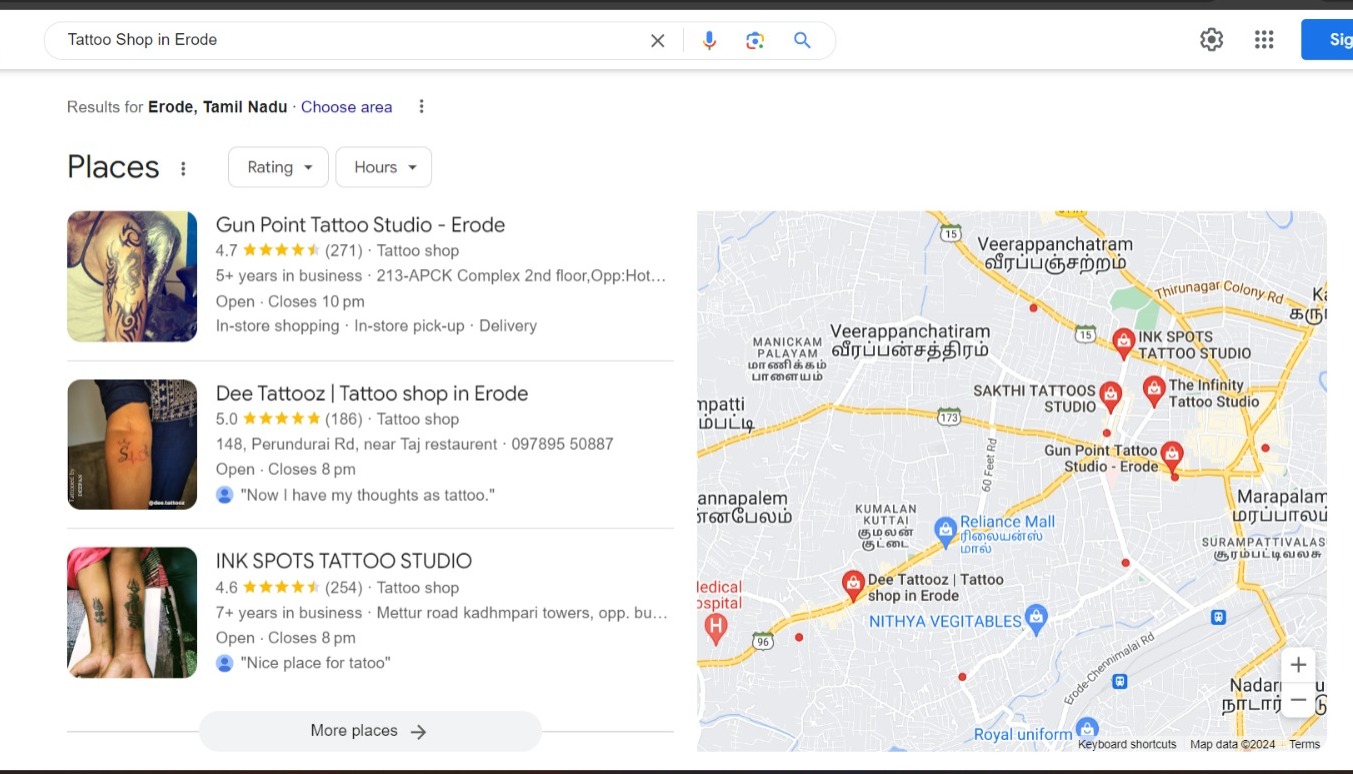
Task: Open the Rating filter dropdown
Action: coord(278,167)
